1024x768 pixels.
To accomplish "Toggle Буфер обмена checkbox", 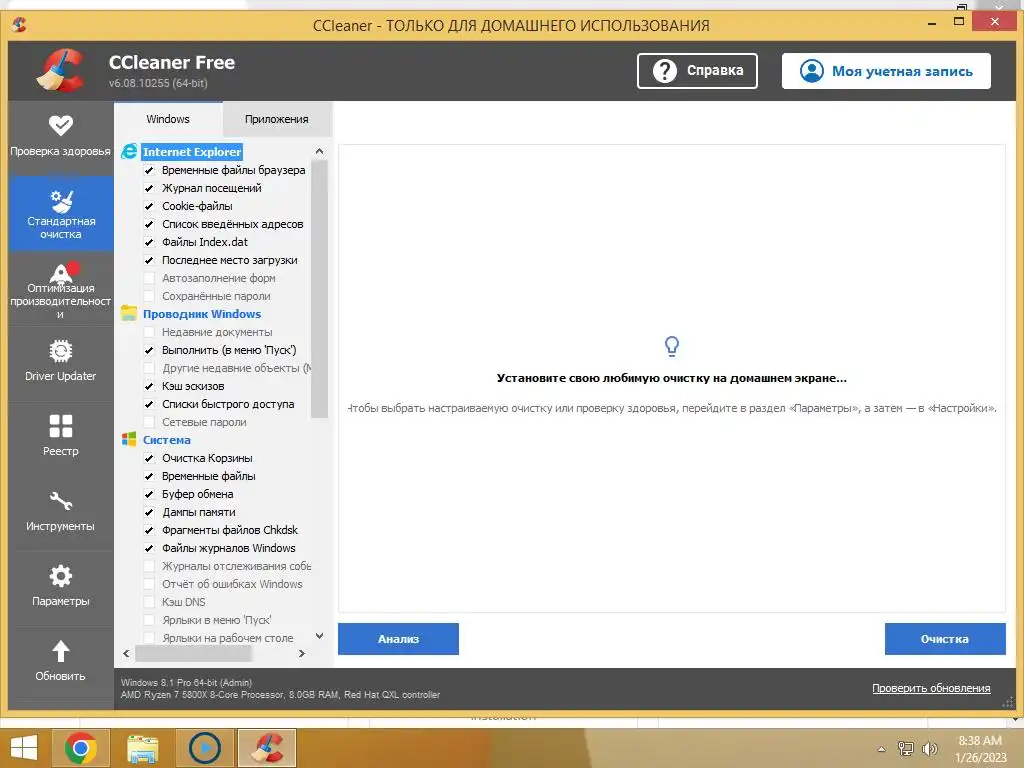I will click(x=149, y=494).
